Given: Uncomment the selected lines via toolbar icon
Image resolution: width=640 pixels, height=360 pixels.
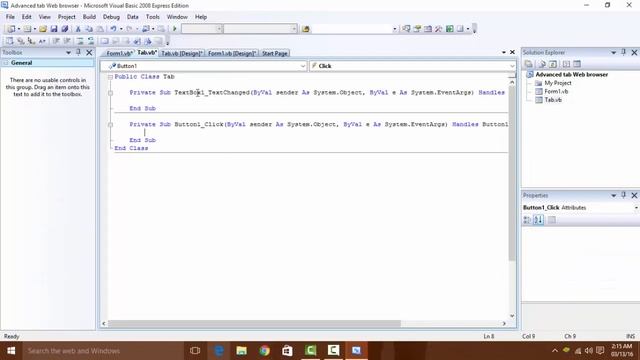Looking at the screenshot, I should (x=91, y=41).
